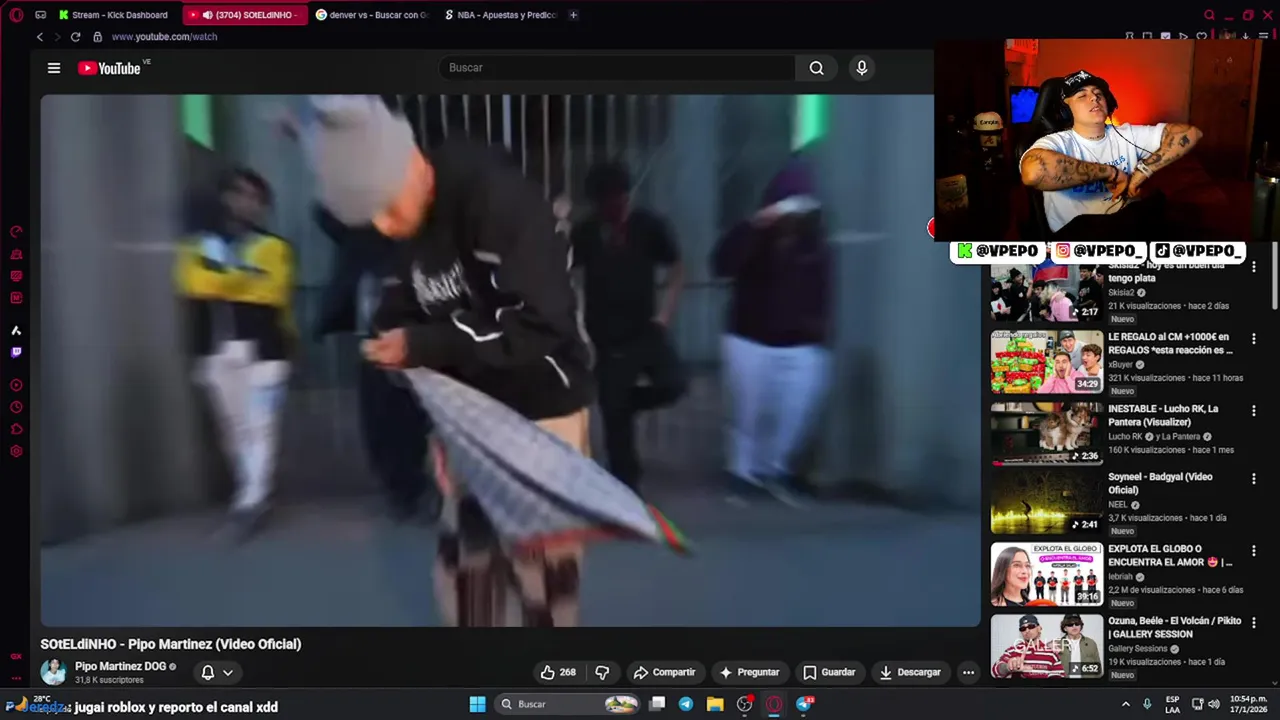The width and height of the screenshot is (1280, 720).
Task: Open Opera sidebar settings gear icon
Action: [16, 451]
